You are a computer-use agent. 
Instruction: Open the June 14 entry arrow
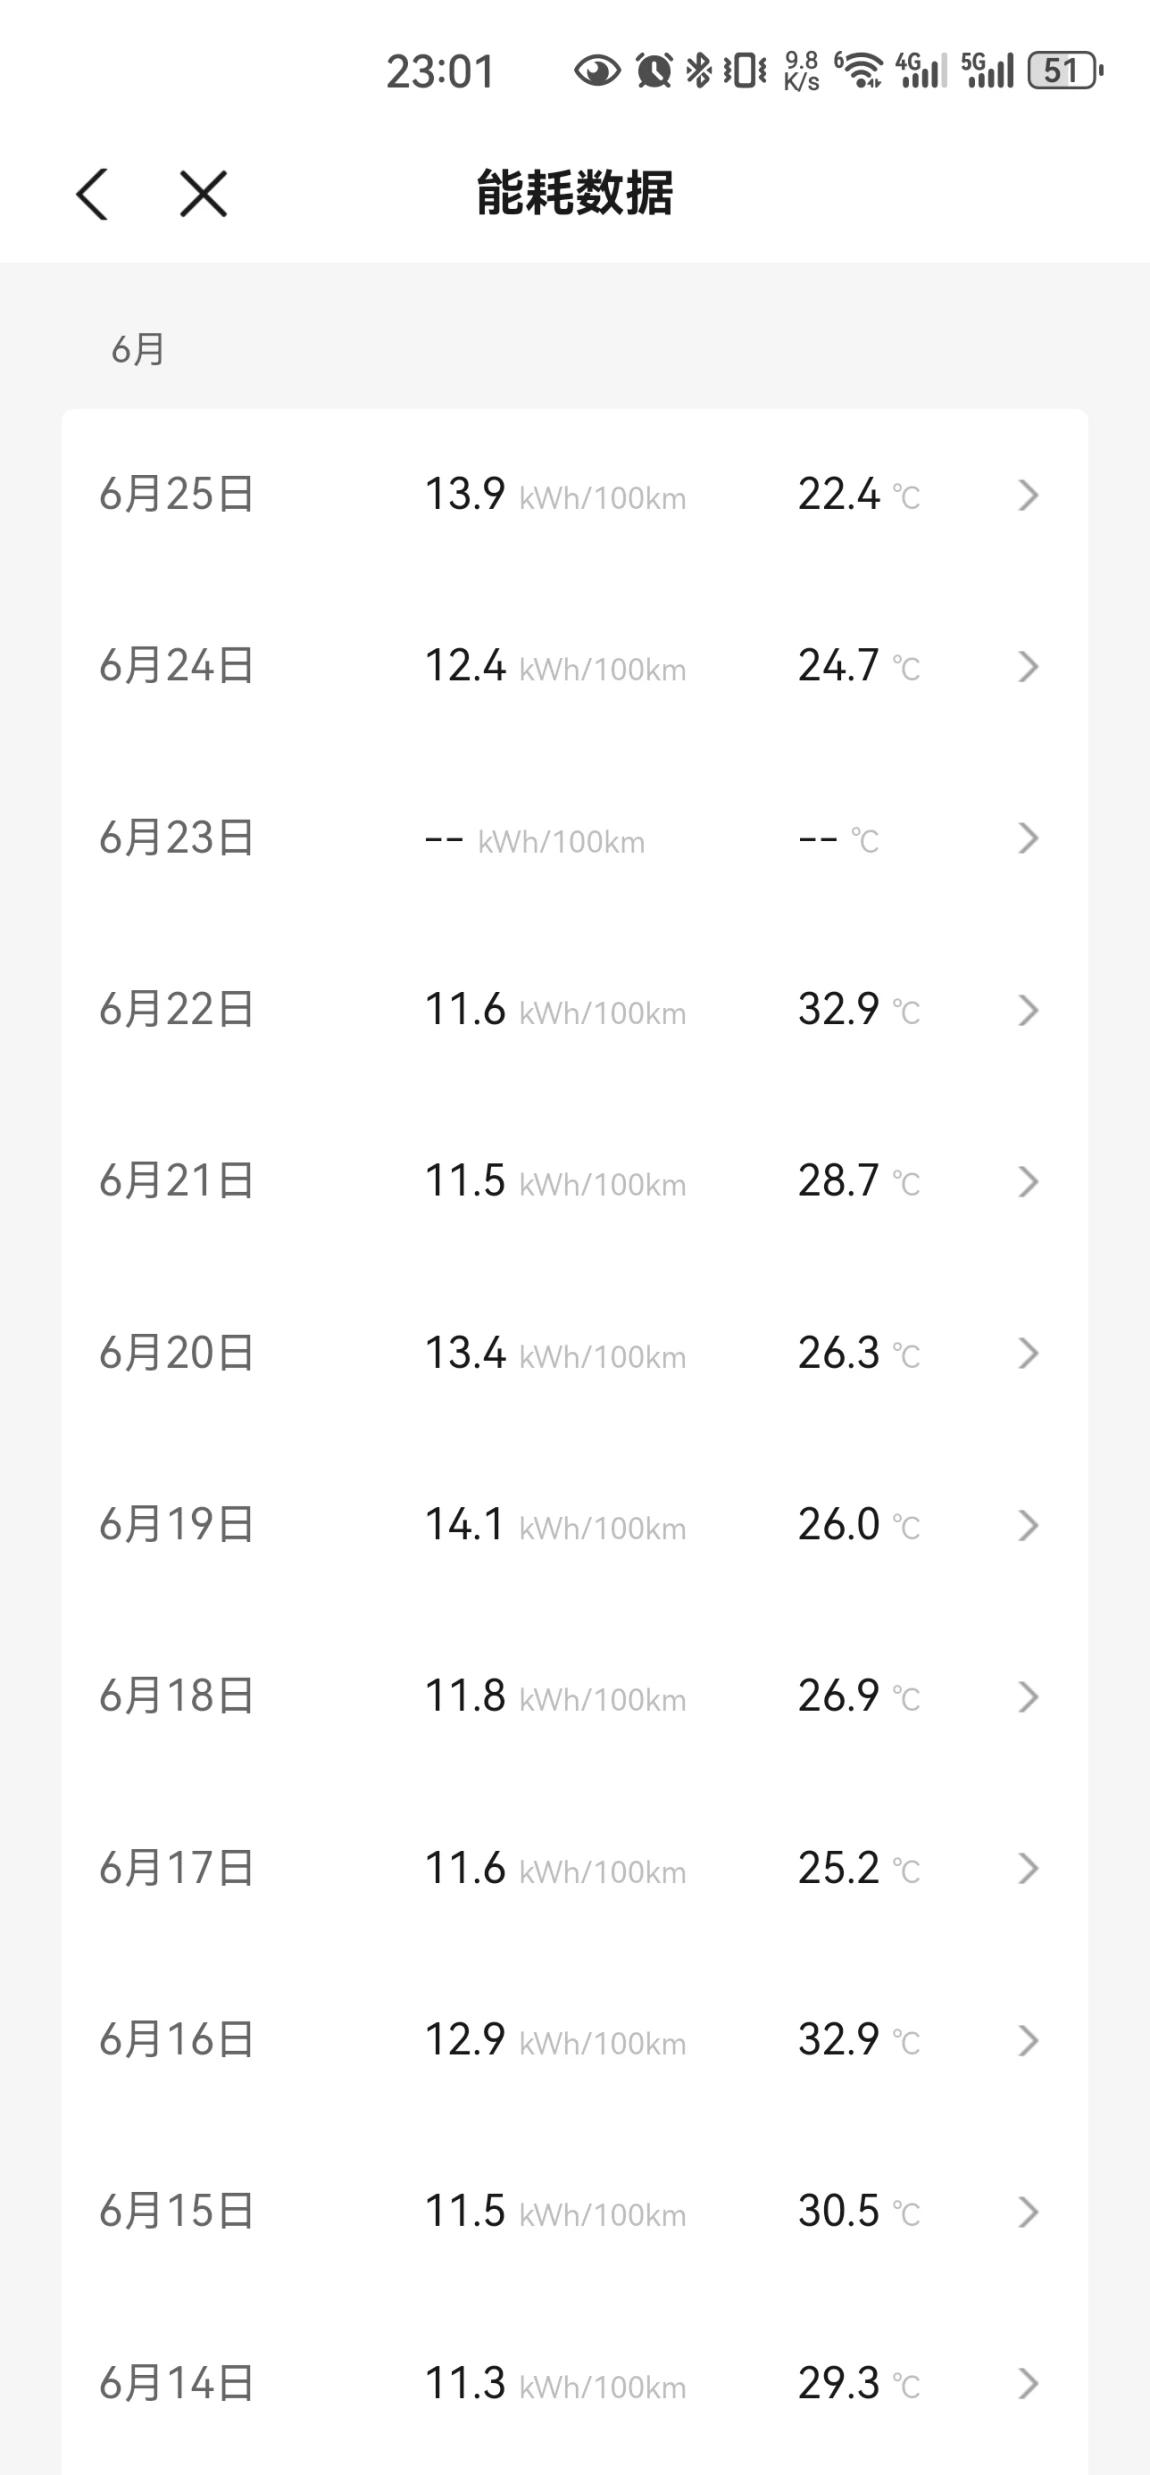(1028, 2383)
